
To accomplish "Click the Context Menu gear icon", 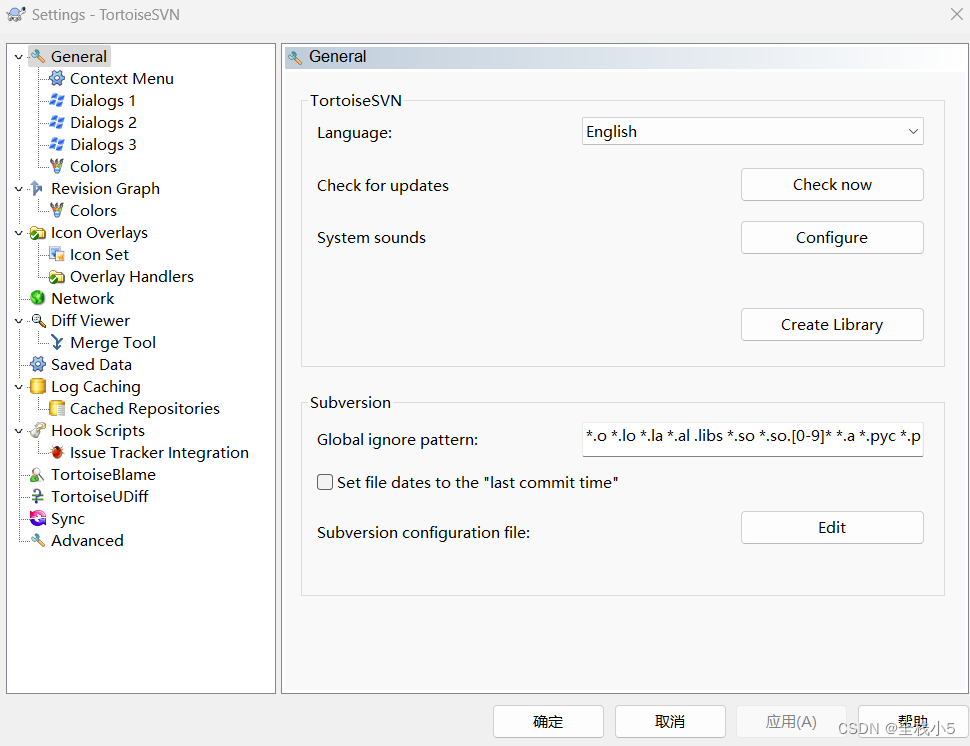I will tap(57, 79).
